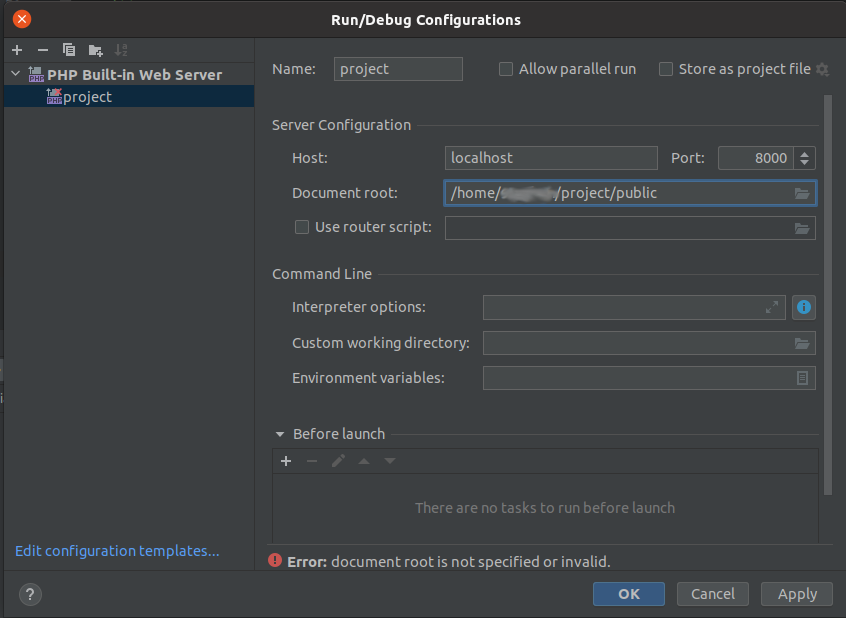This screenshot has width=846, height=618.
Task: Collapse the Before launch section
Action: tap(280, 434)
